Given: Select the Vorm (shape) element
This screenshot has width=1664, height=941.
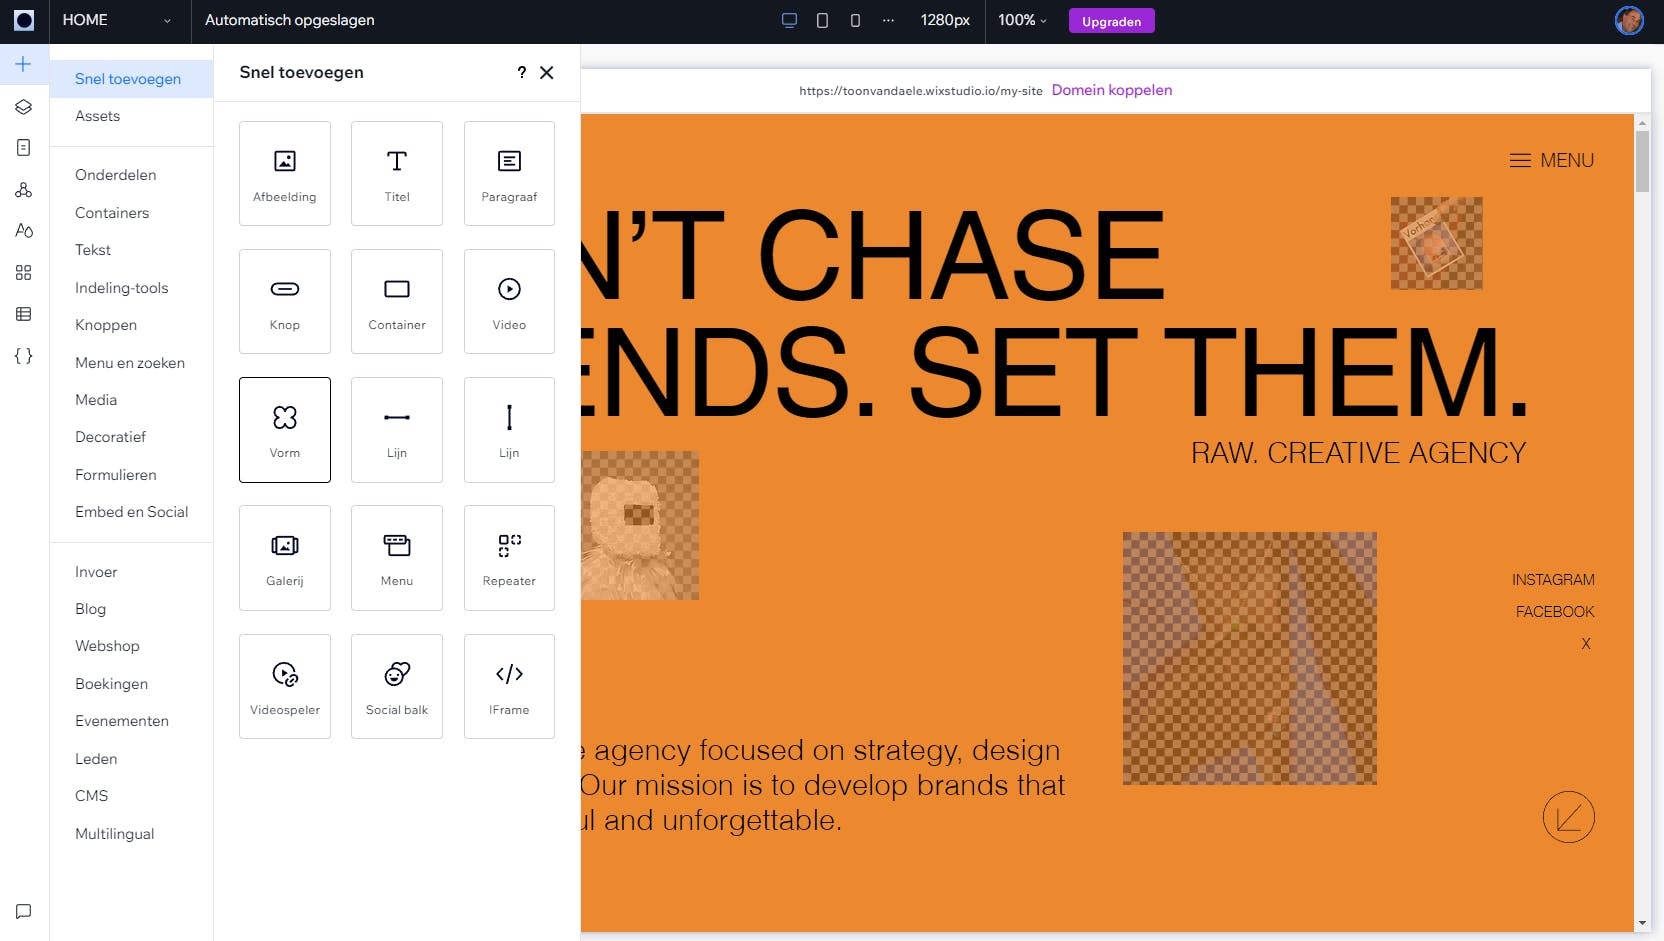Looking at the screenshot, I should tap(284, 429).
